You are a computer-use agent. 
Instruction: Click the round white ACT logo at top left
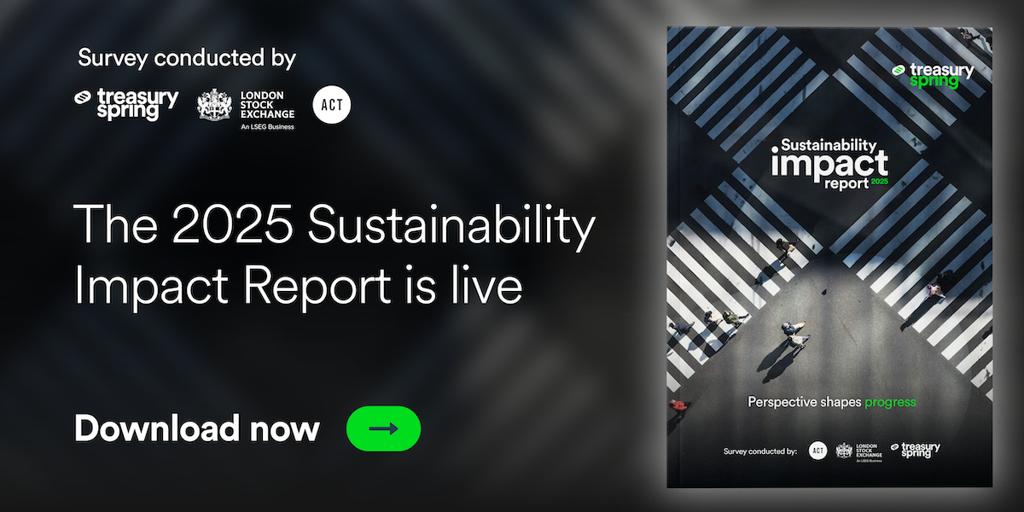click(332, 104)
